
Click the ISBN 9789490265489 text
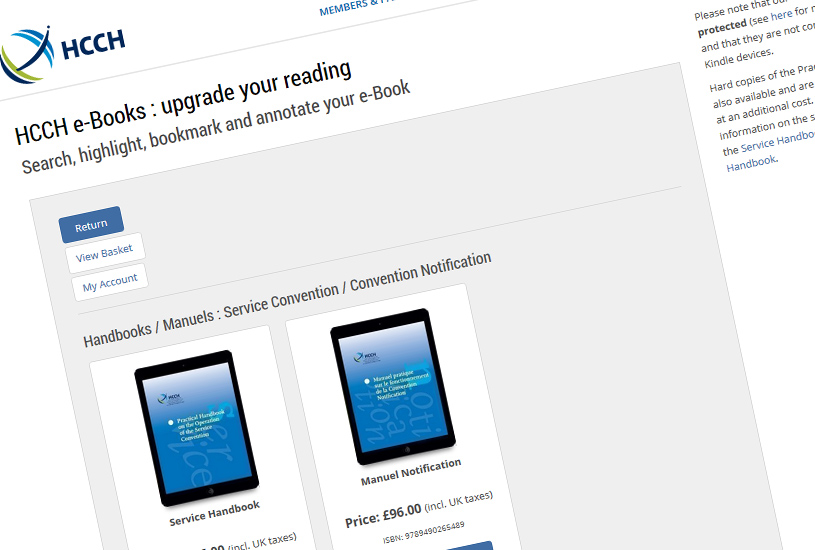point(424,532)
